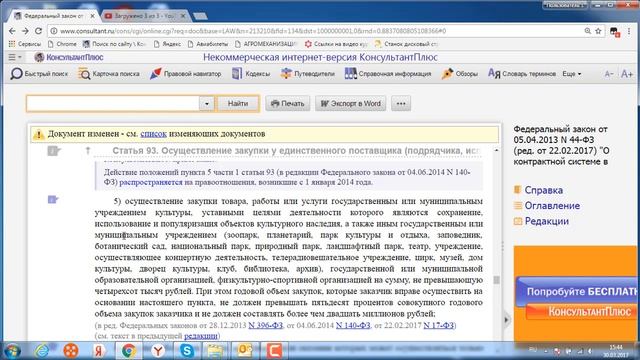This screenshot has height=360, width=640.
Task: Expand the Еще dropdown menu
Action: click(x=571, y=74)
